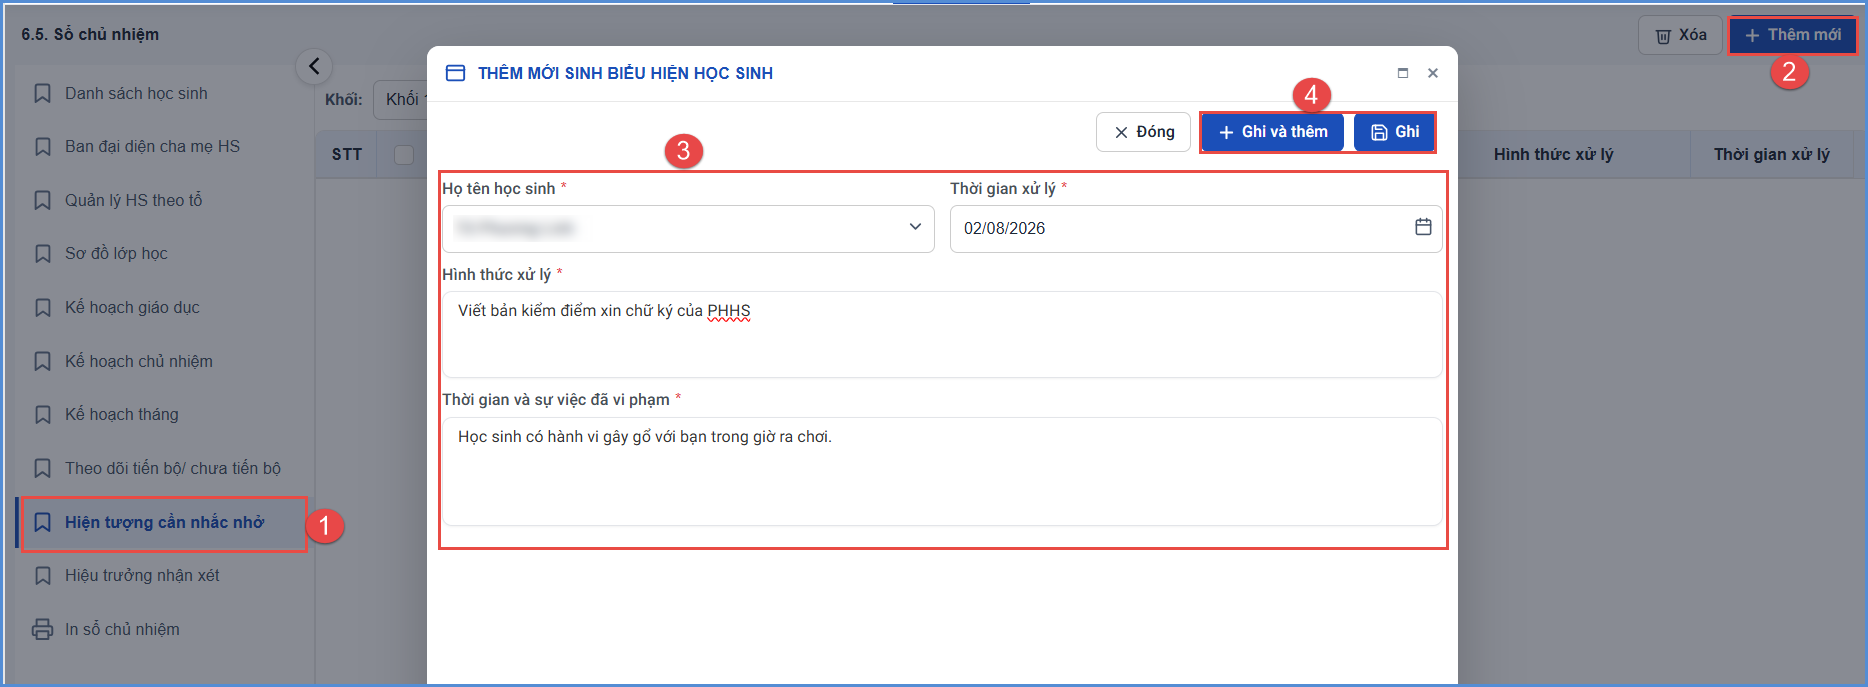Click printer icon beside In sổ chủ nhiệm
Screen dimensions: 1868x687
pyautogui.click(x=43, y=629)
